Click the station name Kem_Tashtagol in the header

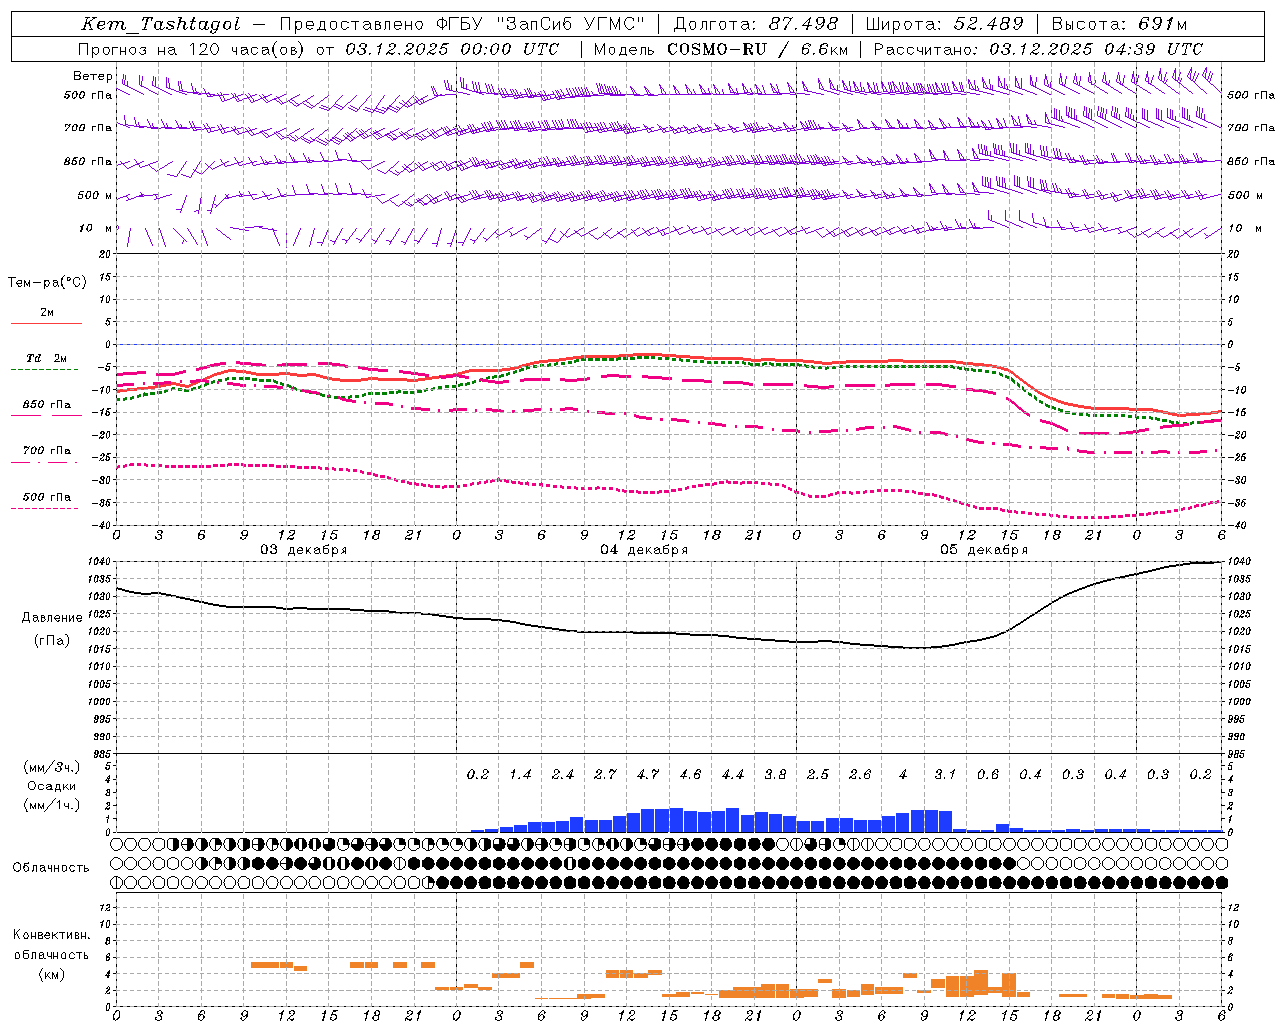160,24
